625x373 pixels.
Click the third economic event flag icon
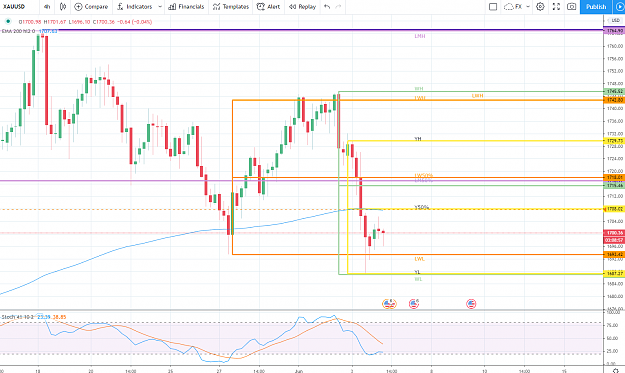pyautogui.click(x=471, y=304)
